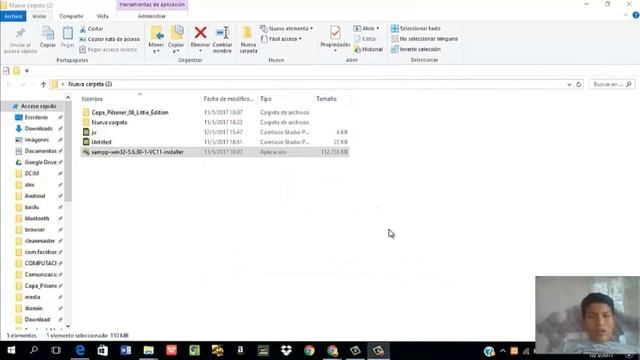
Task: Open the Archivo menu
Action: (13, 16)
